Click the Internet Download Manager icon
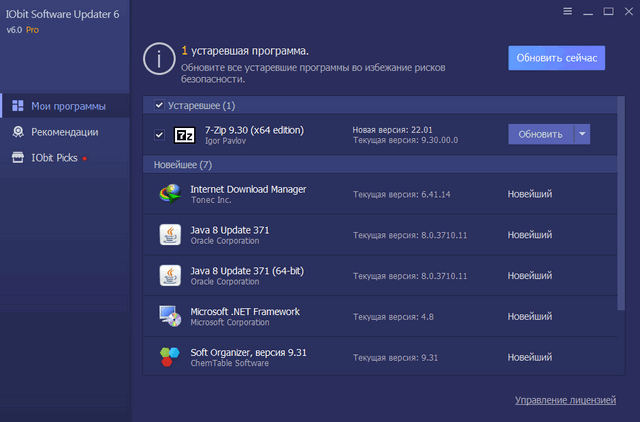Screen dimensions: 640x422 coord(170,194)
